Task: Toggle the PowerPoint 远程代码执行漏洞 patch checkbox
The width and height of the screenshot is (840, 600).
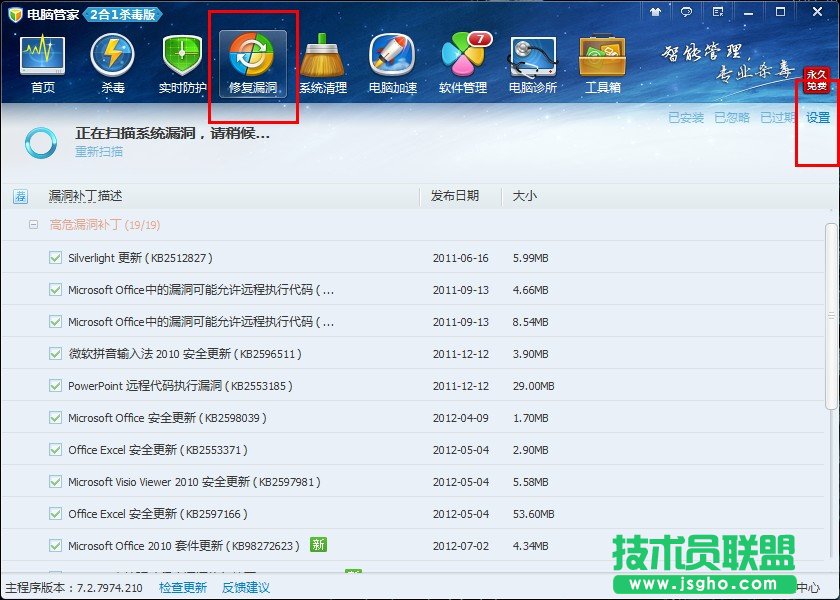Action: [55, 385]
